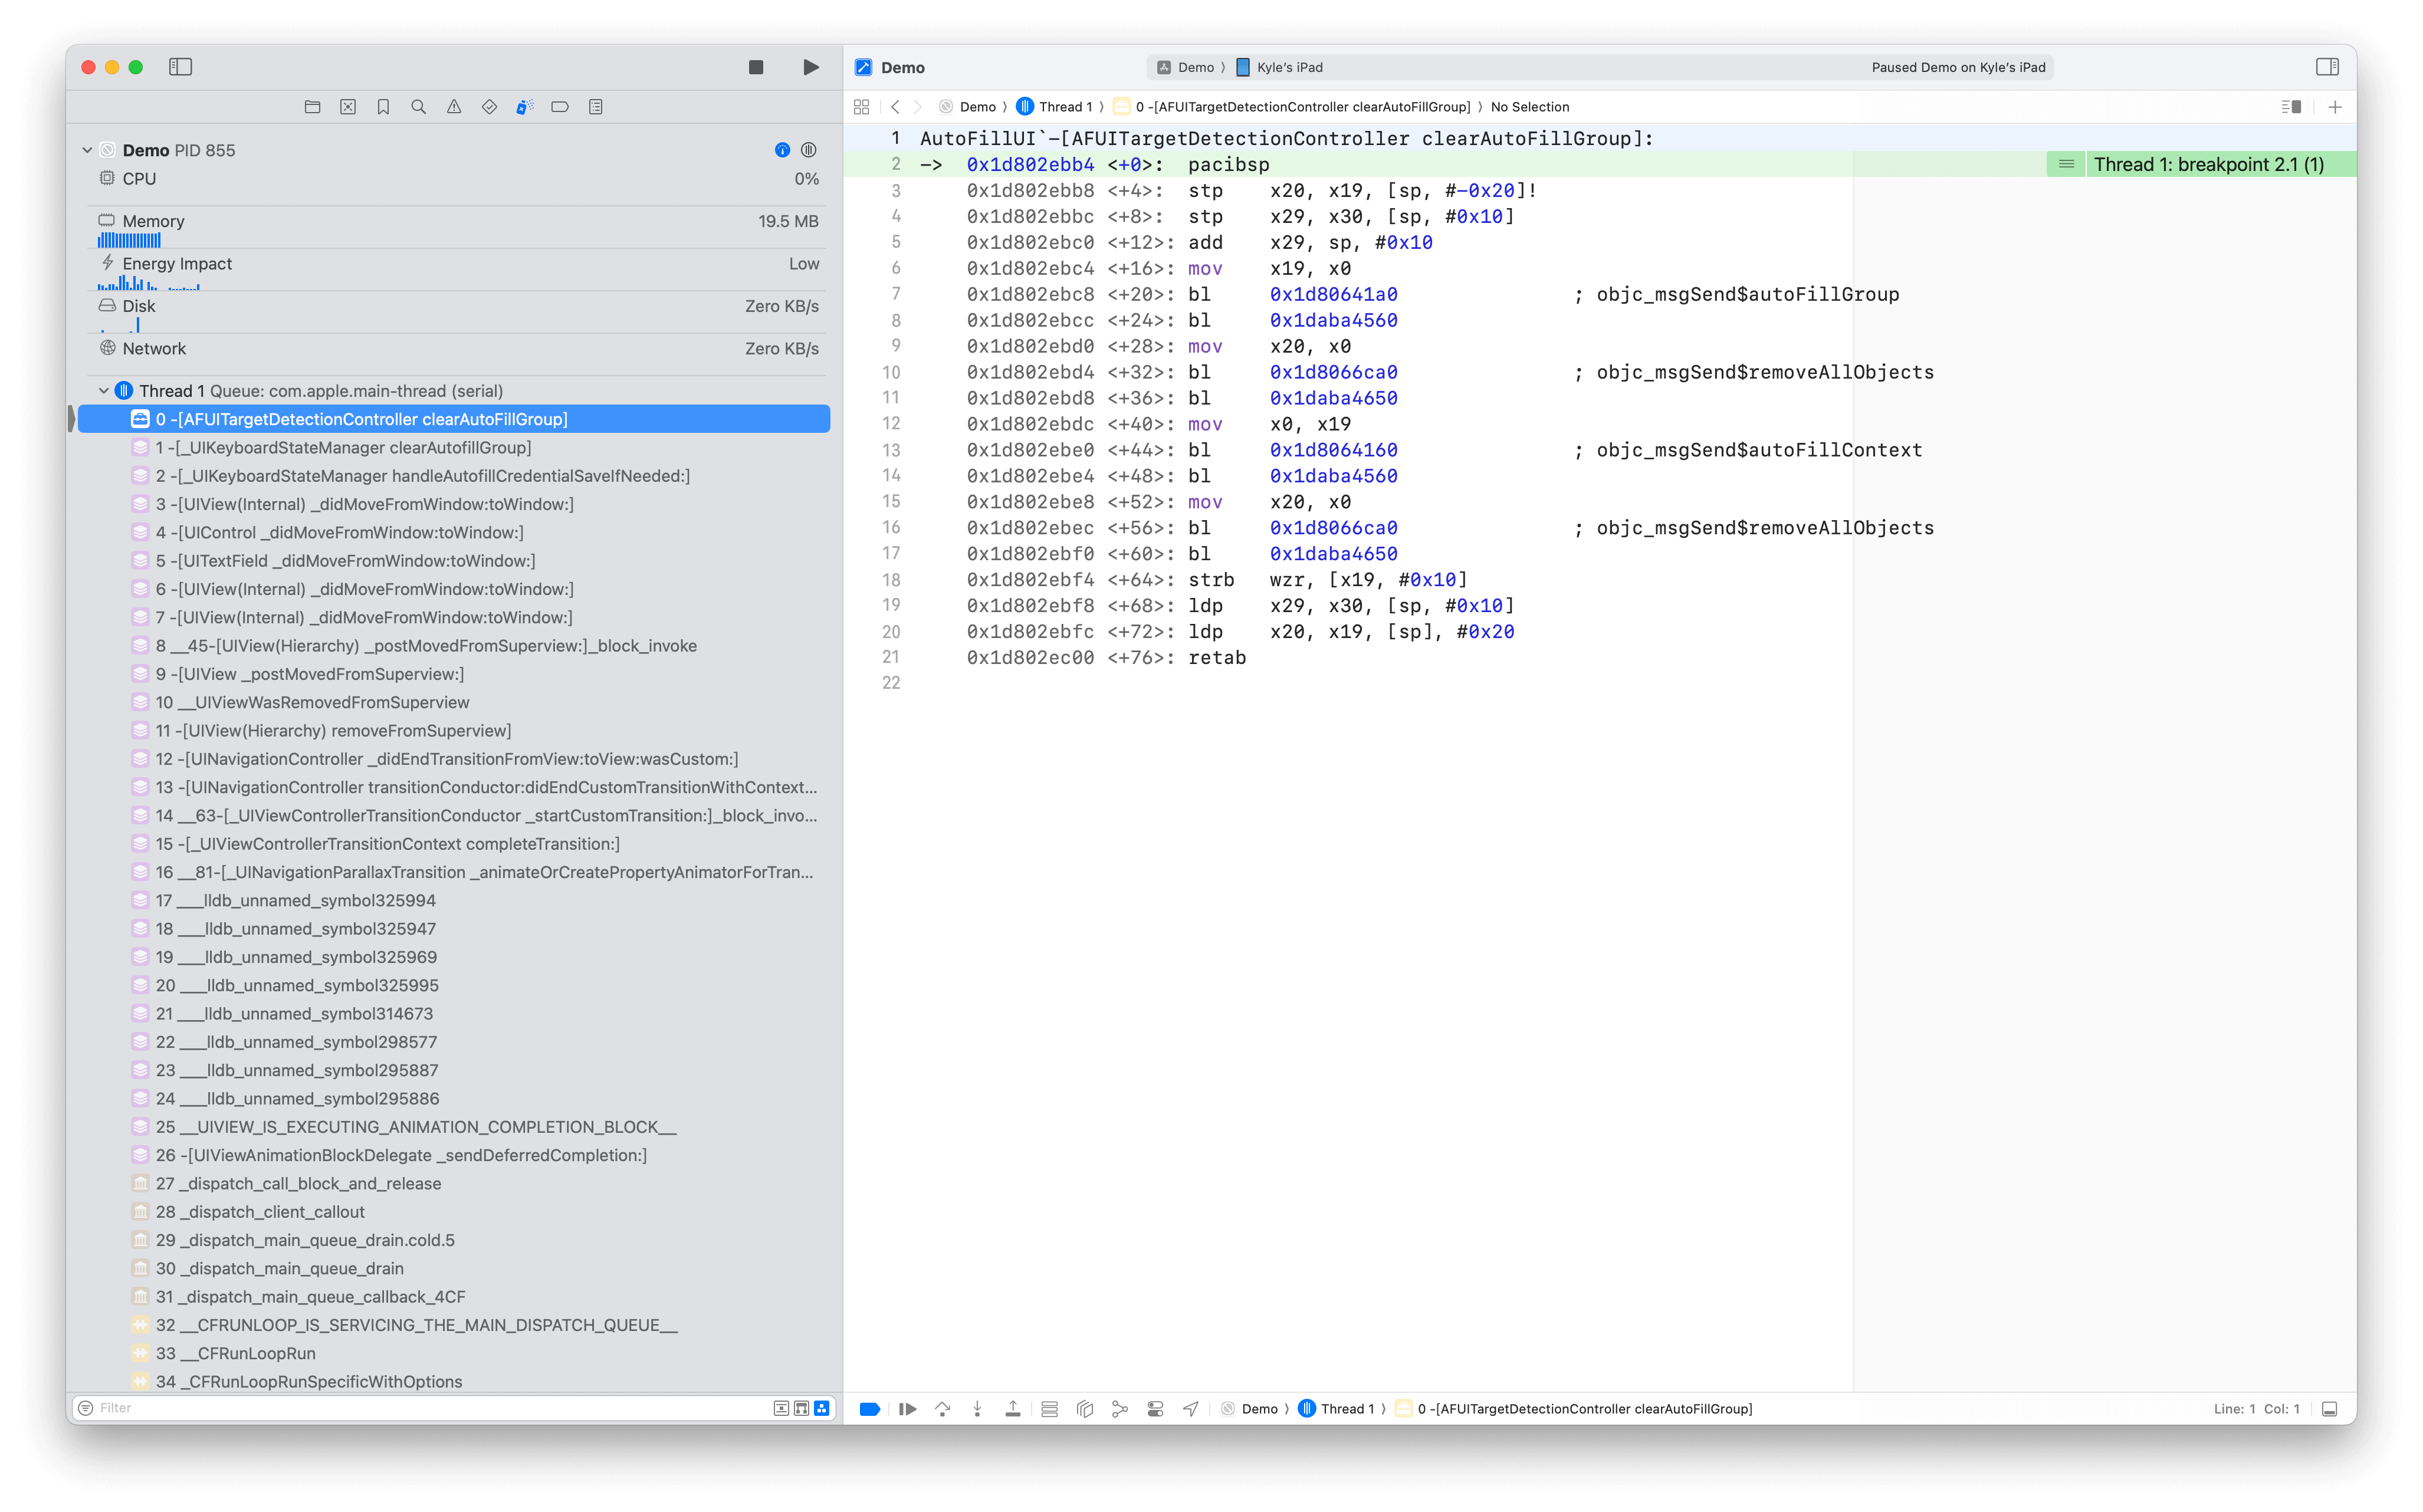This screenshot has width=2423, height=1512.
Task: Continue program execution
Action: point(908,1409)
